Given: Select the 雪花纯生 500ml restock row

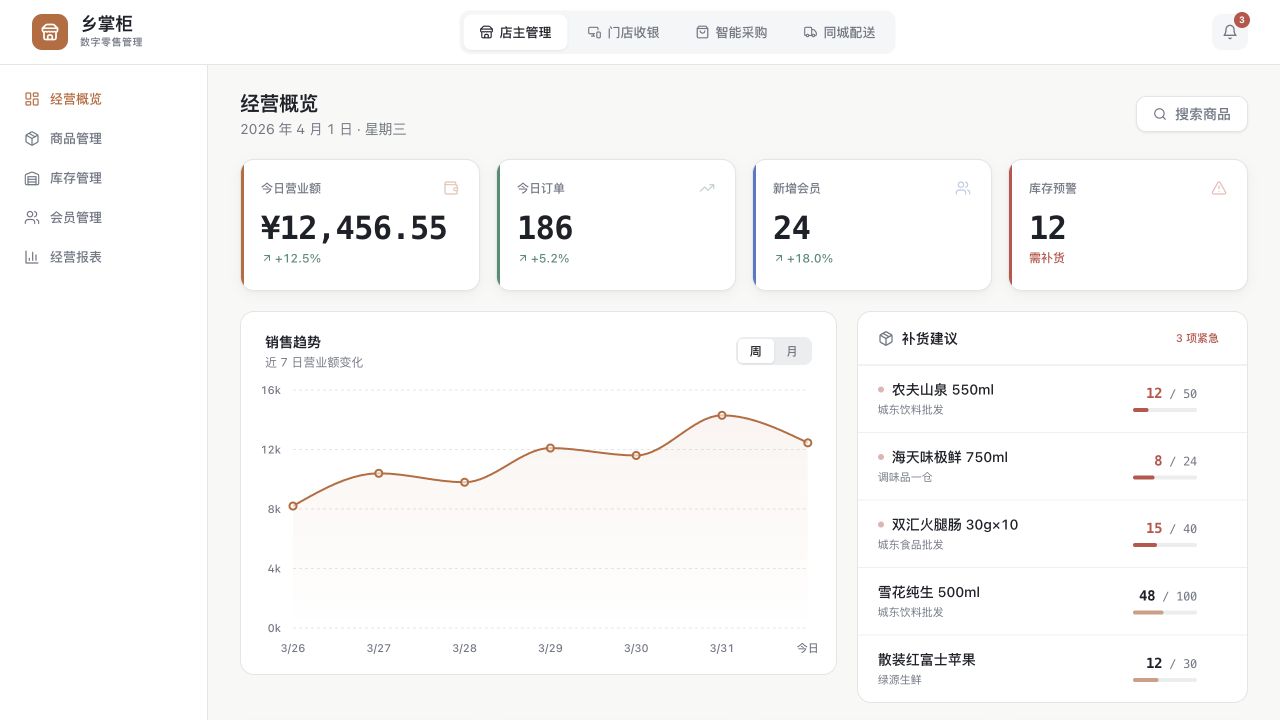Looking at the screenshot, I should tap(1053, 602).
